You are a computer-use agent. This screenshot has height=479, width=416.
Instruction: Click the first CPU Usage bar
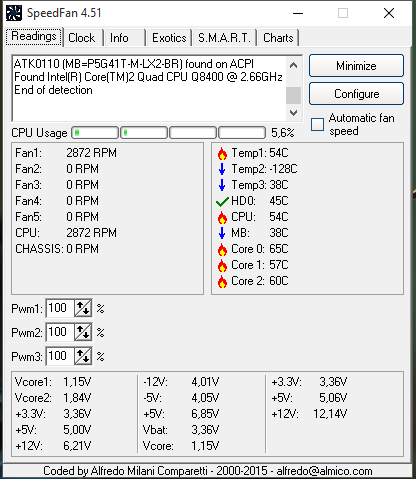[x=95, y=133]
